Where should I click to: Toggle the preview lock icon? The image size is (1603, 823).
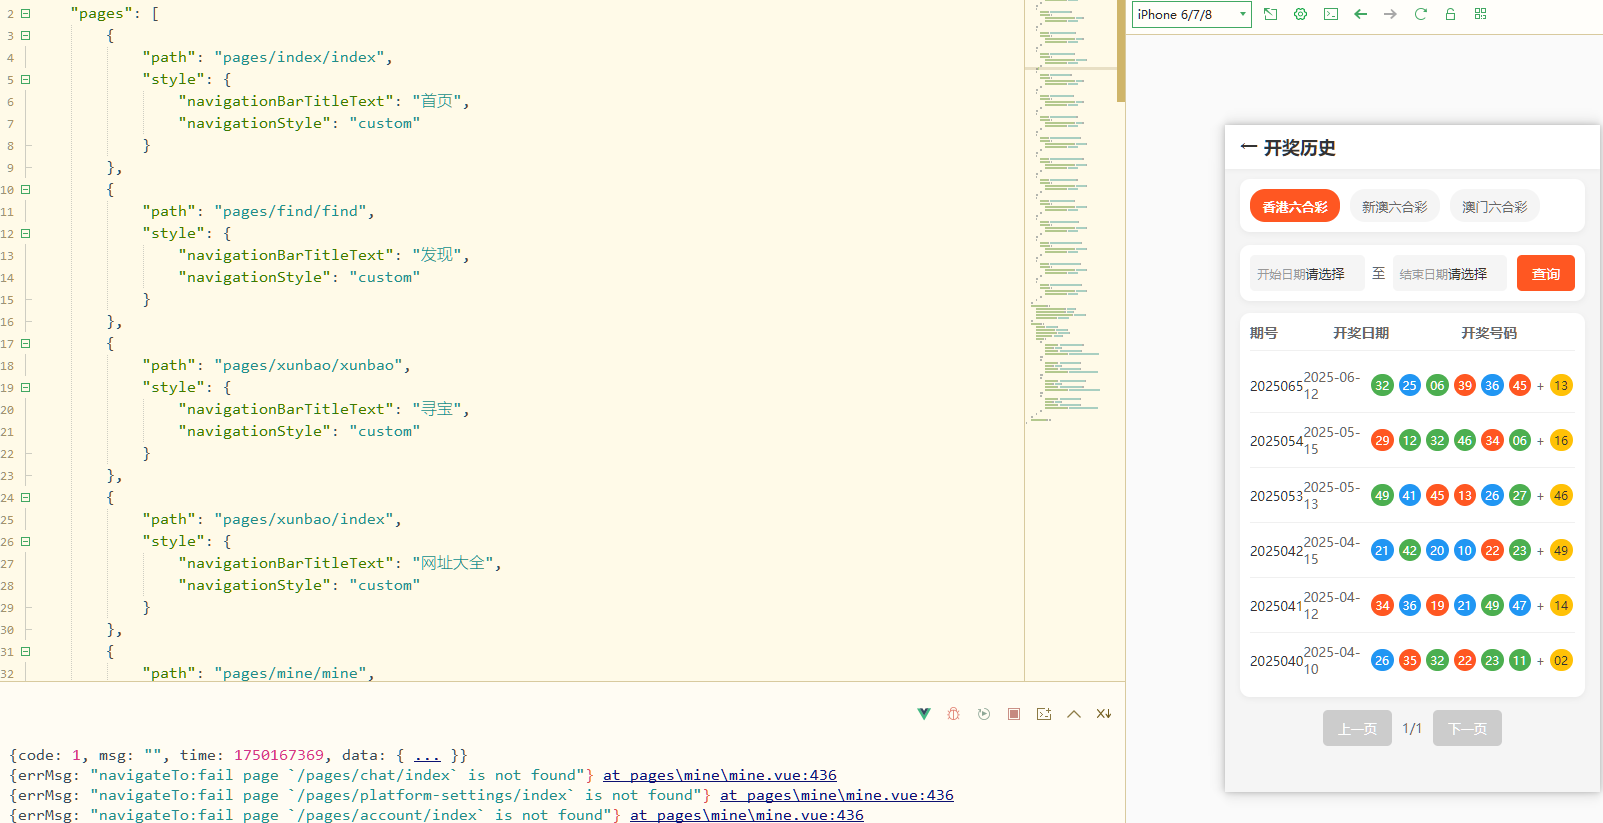pos(1450,14)
